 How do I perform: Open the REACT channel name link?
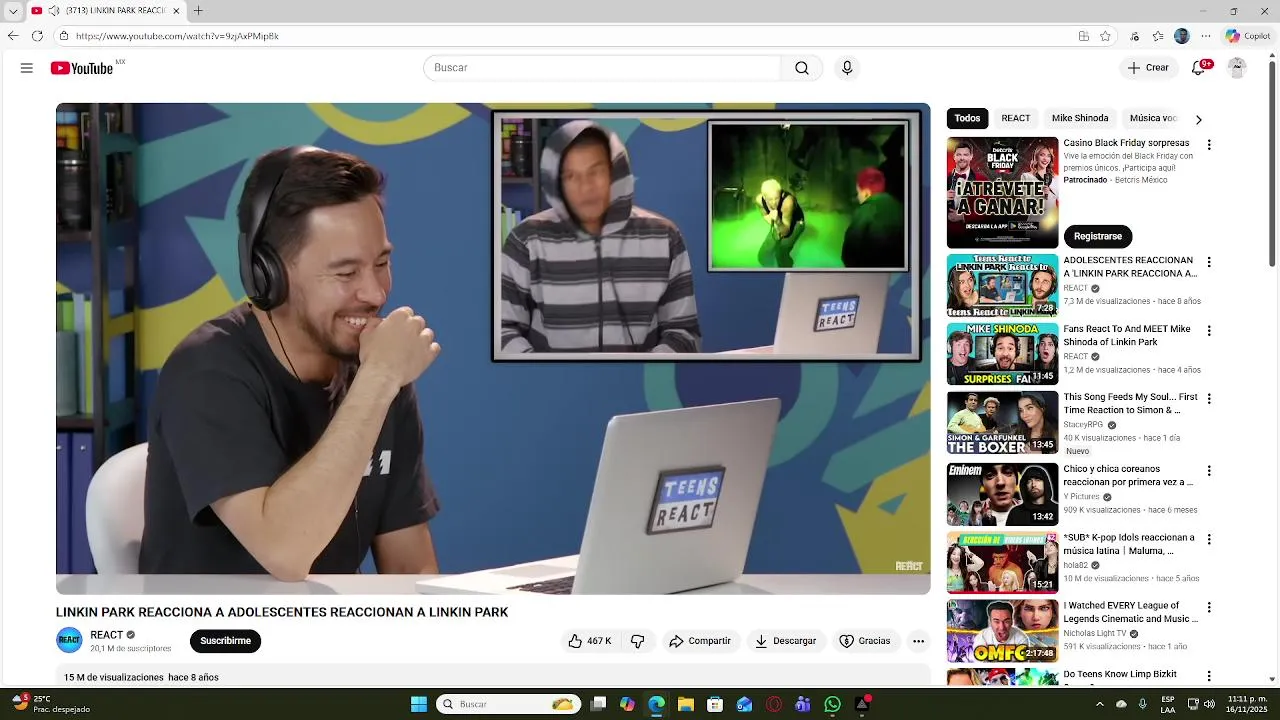[107, 635]
